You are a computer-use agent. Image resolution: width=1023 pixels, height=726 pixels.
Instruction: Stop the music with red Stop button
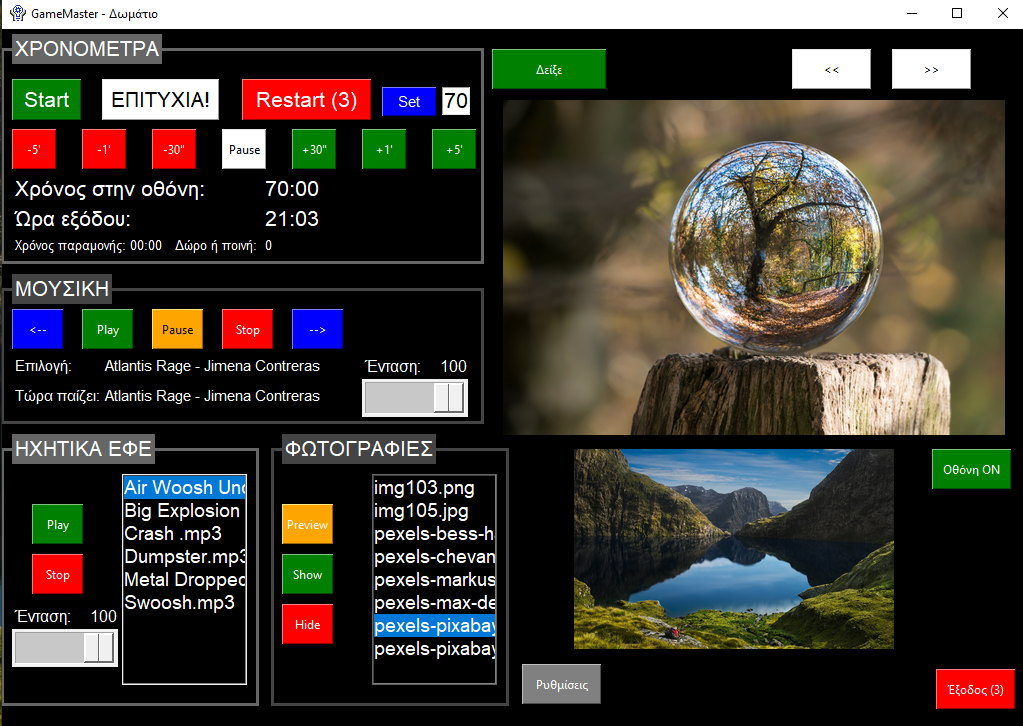pos(247,329)
